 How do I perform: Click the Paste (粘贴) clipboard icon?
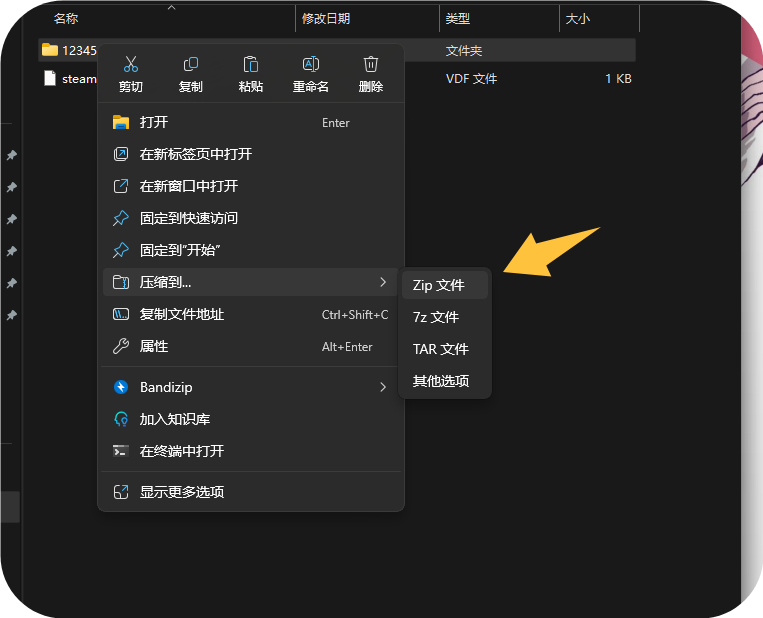coord(251,65)
